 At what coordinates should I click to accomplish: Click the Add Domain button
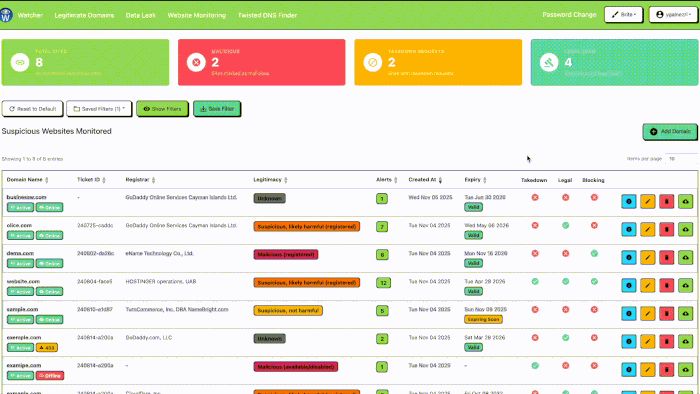(670, 132)
